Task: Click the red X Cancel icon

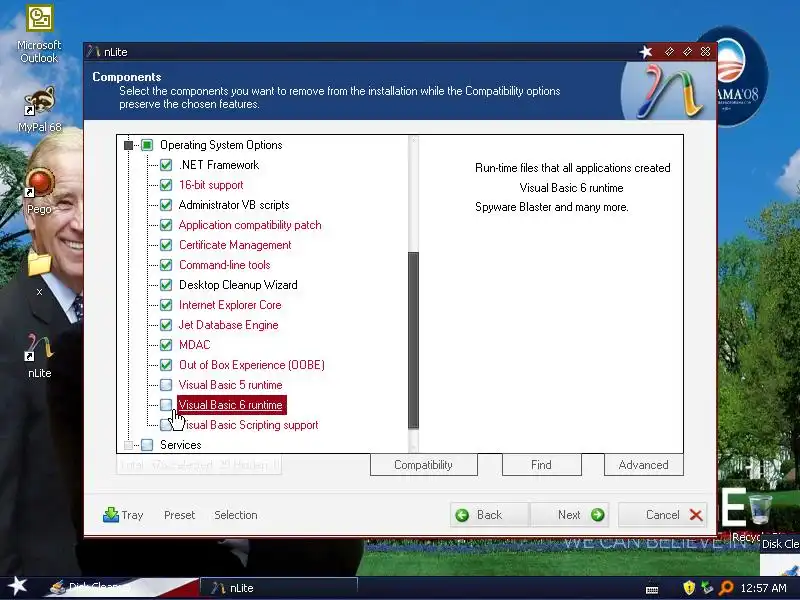Action: pos(696,515)
